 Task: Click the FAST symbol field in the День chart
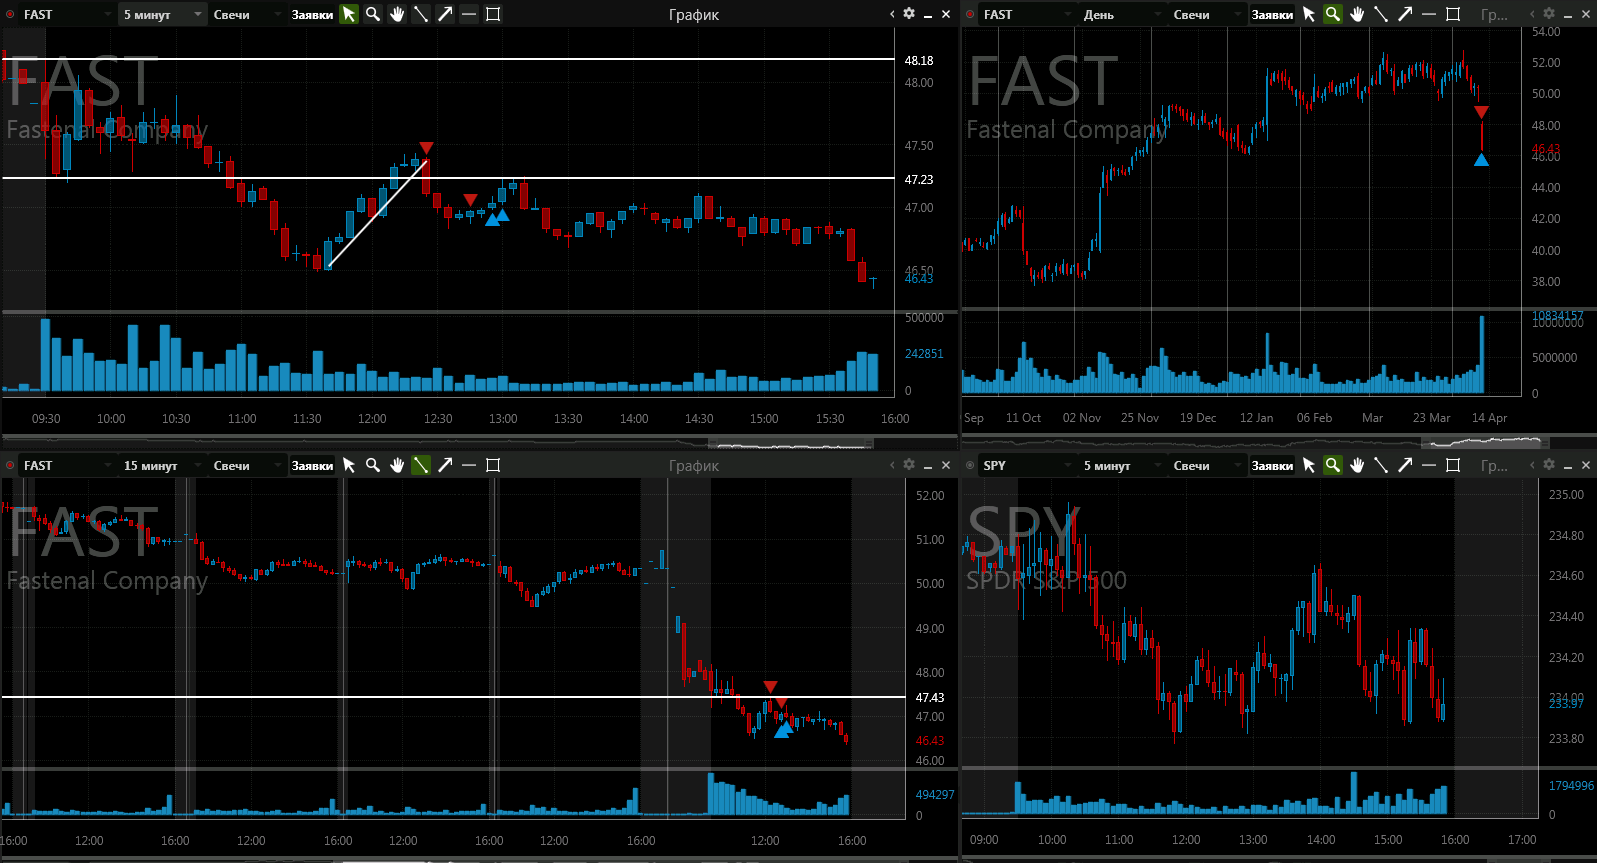coord(1027,14)
